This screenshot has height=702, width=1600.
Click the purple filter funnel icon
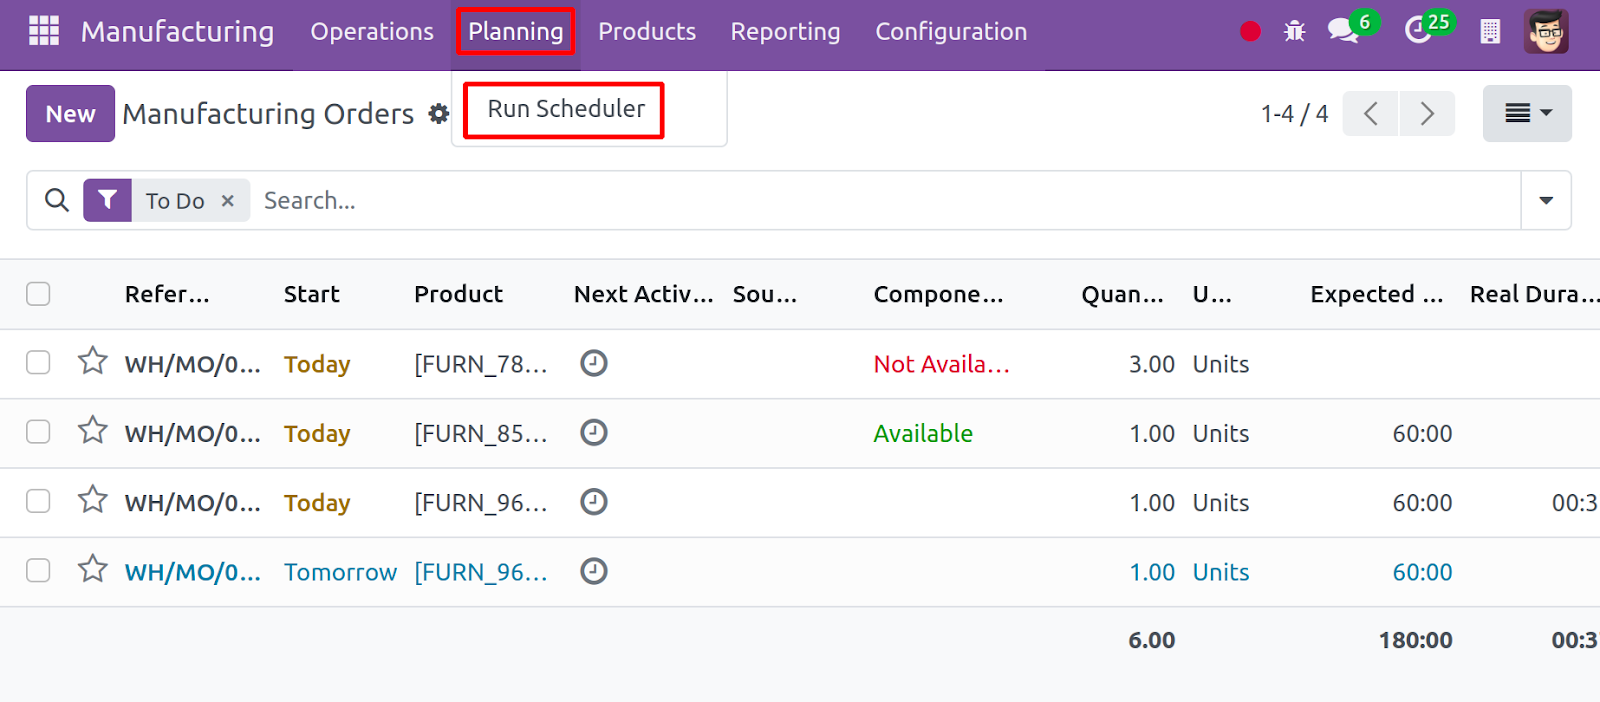[107, 200]
